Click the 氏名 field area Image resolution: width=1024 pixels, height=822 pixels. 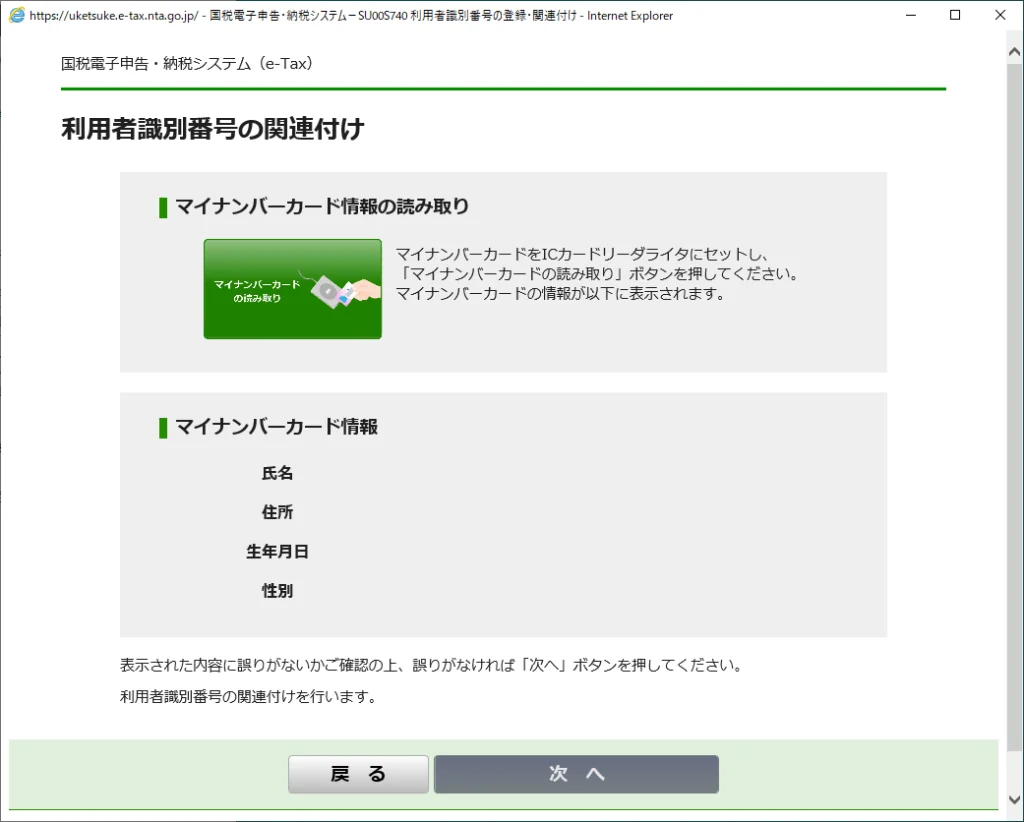(x=277, y=473)
